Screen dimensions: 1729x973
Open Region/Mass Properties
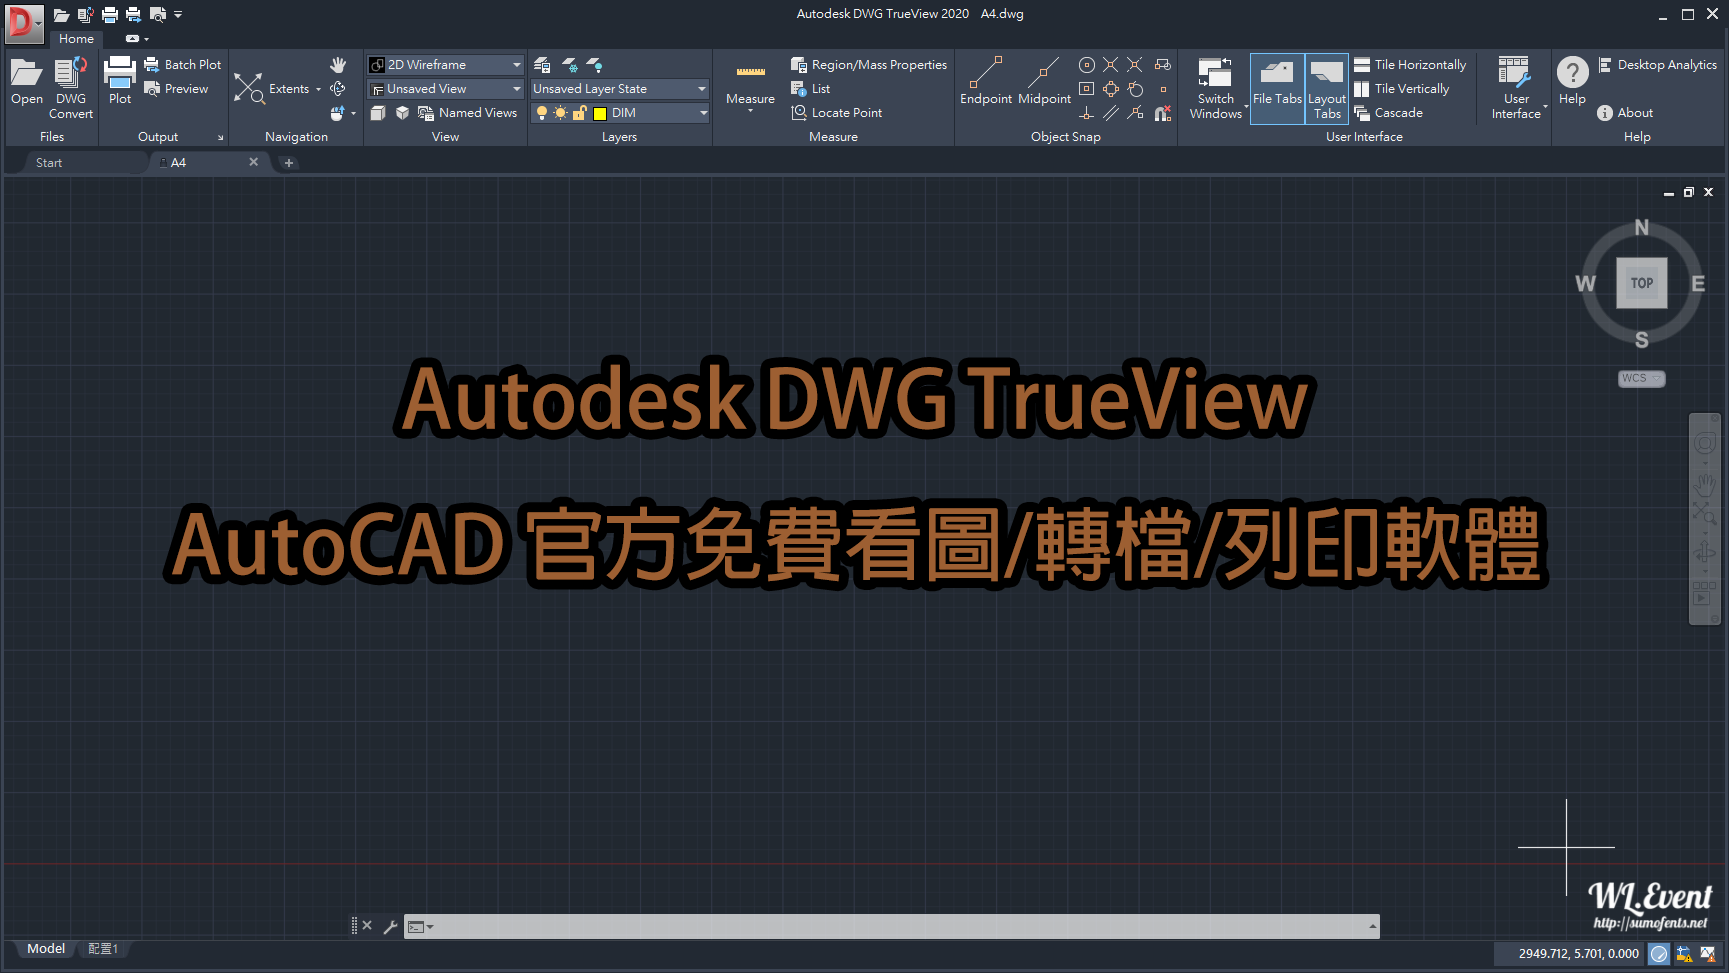click(869, 65)
